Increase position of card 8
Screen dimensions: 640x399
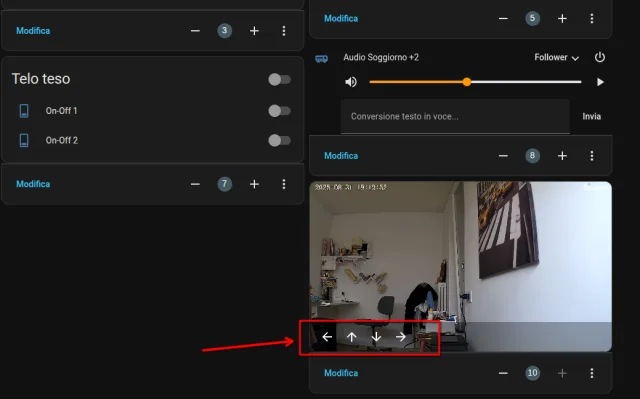(562, 156)
